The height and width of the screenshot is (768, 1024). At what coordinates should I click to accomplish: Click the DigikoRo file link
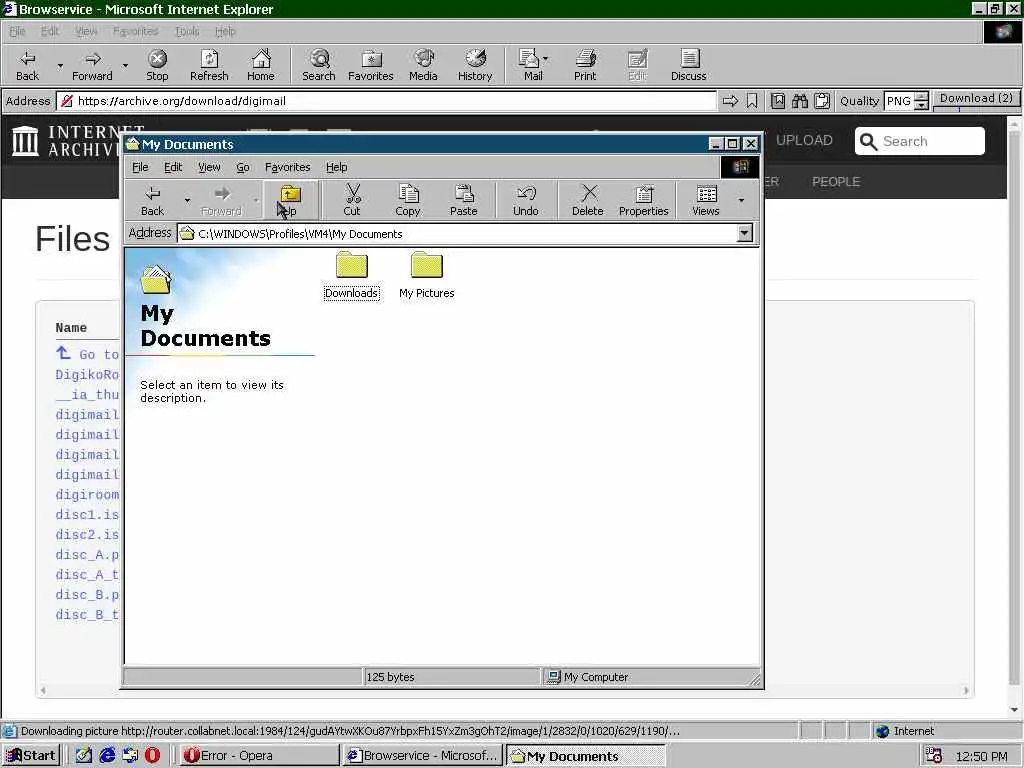pyautogui.click(x=88, y=375)
